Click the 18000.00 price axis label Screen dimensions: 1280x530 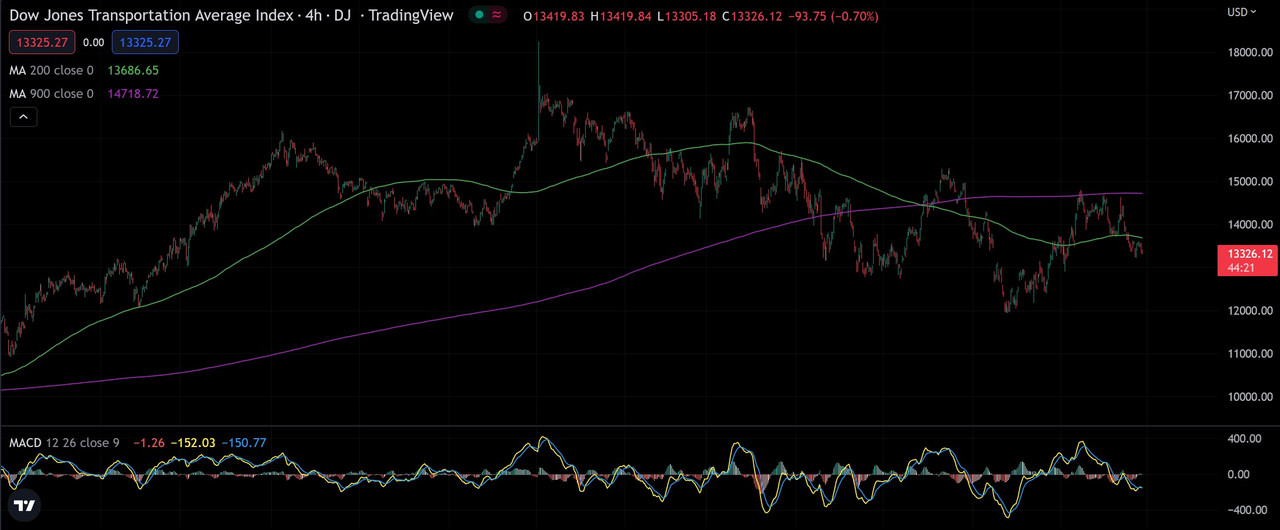coord(1248,53)
